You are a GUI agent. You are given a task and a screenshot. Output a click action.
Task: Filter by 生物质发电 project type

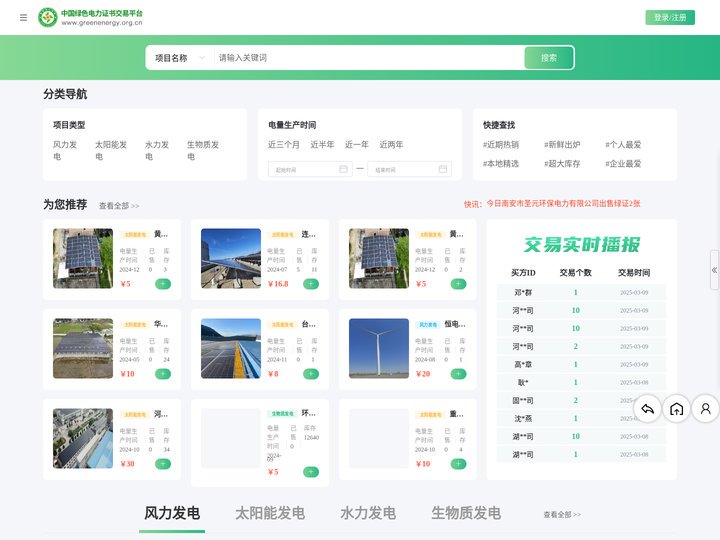[x=202, y=150]
